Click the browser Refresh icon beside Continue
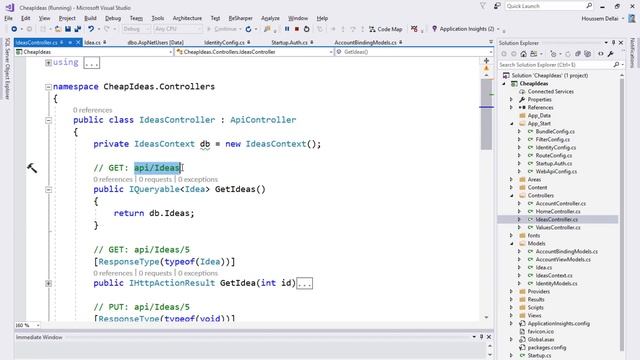This screenshot has width=640, height=360. click(x=248, y=29)
